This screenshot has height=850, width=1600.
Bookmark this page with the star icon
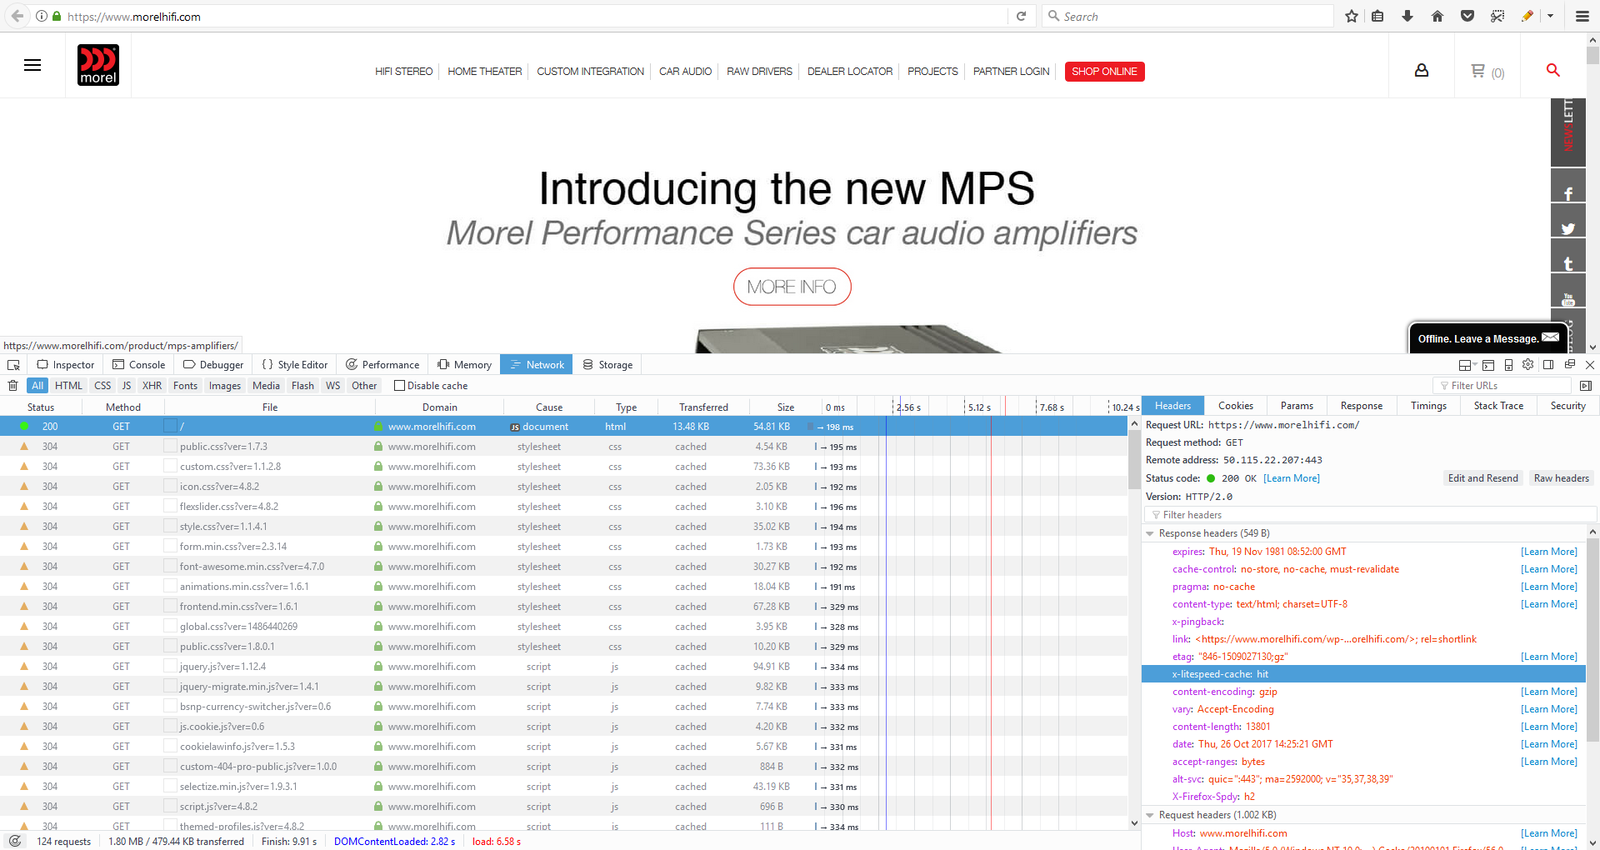coord(1352,16)
